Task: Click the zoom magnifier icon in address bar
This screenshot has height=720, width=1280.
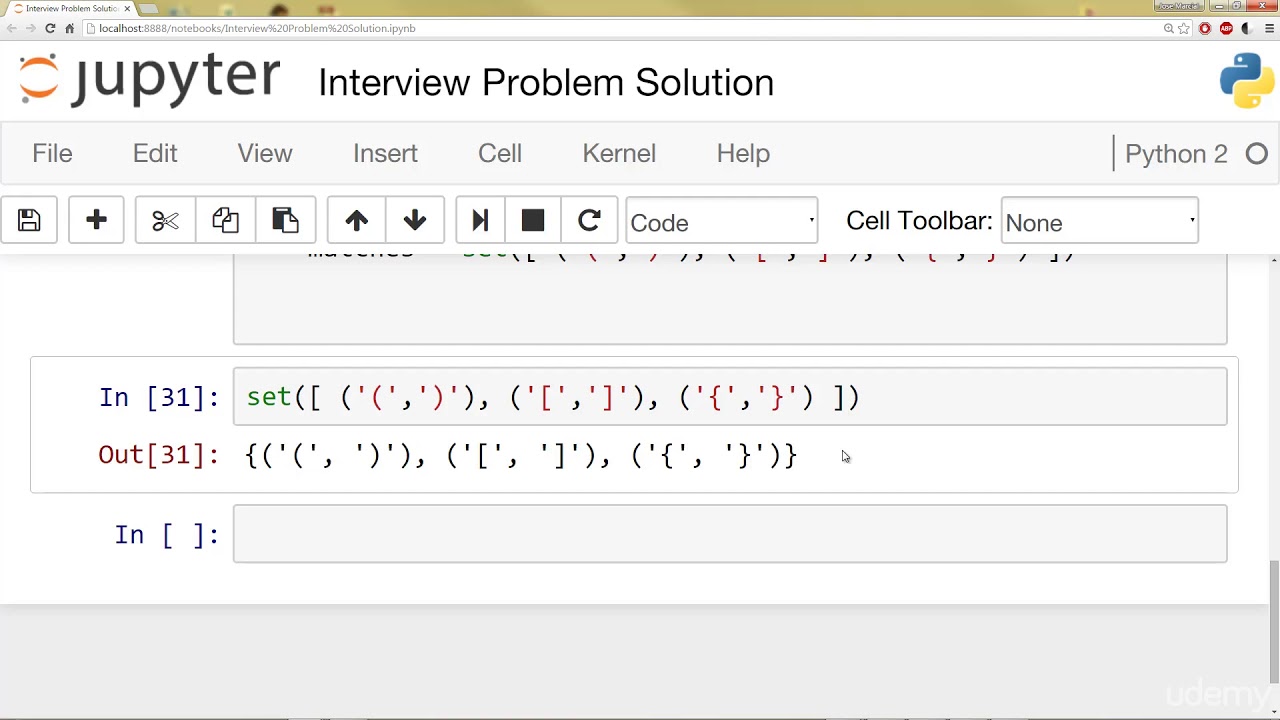Action: (1168, 28)
